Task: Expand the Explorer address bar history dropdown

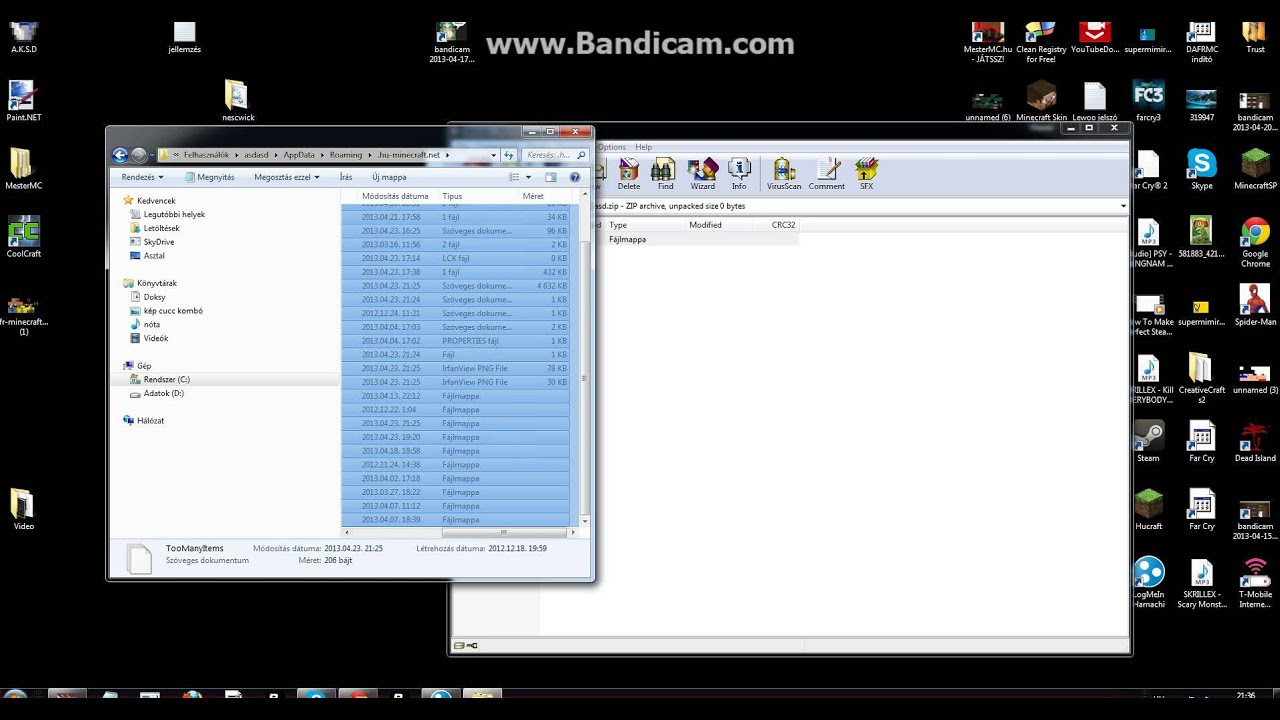Action: [x=493, y=155]
